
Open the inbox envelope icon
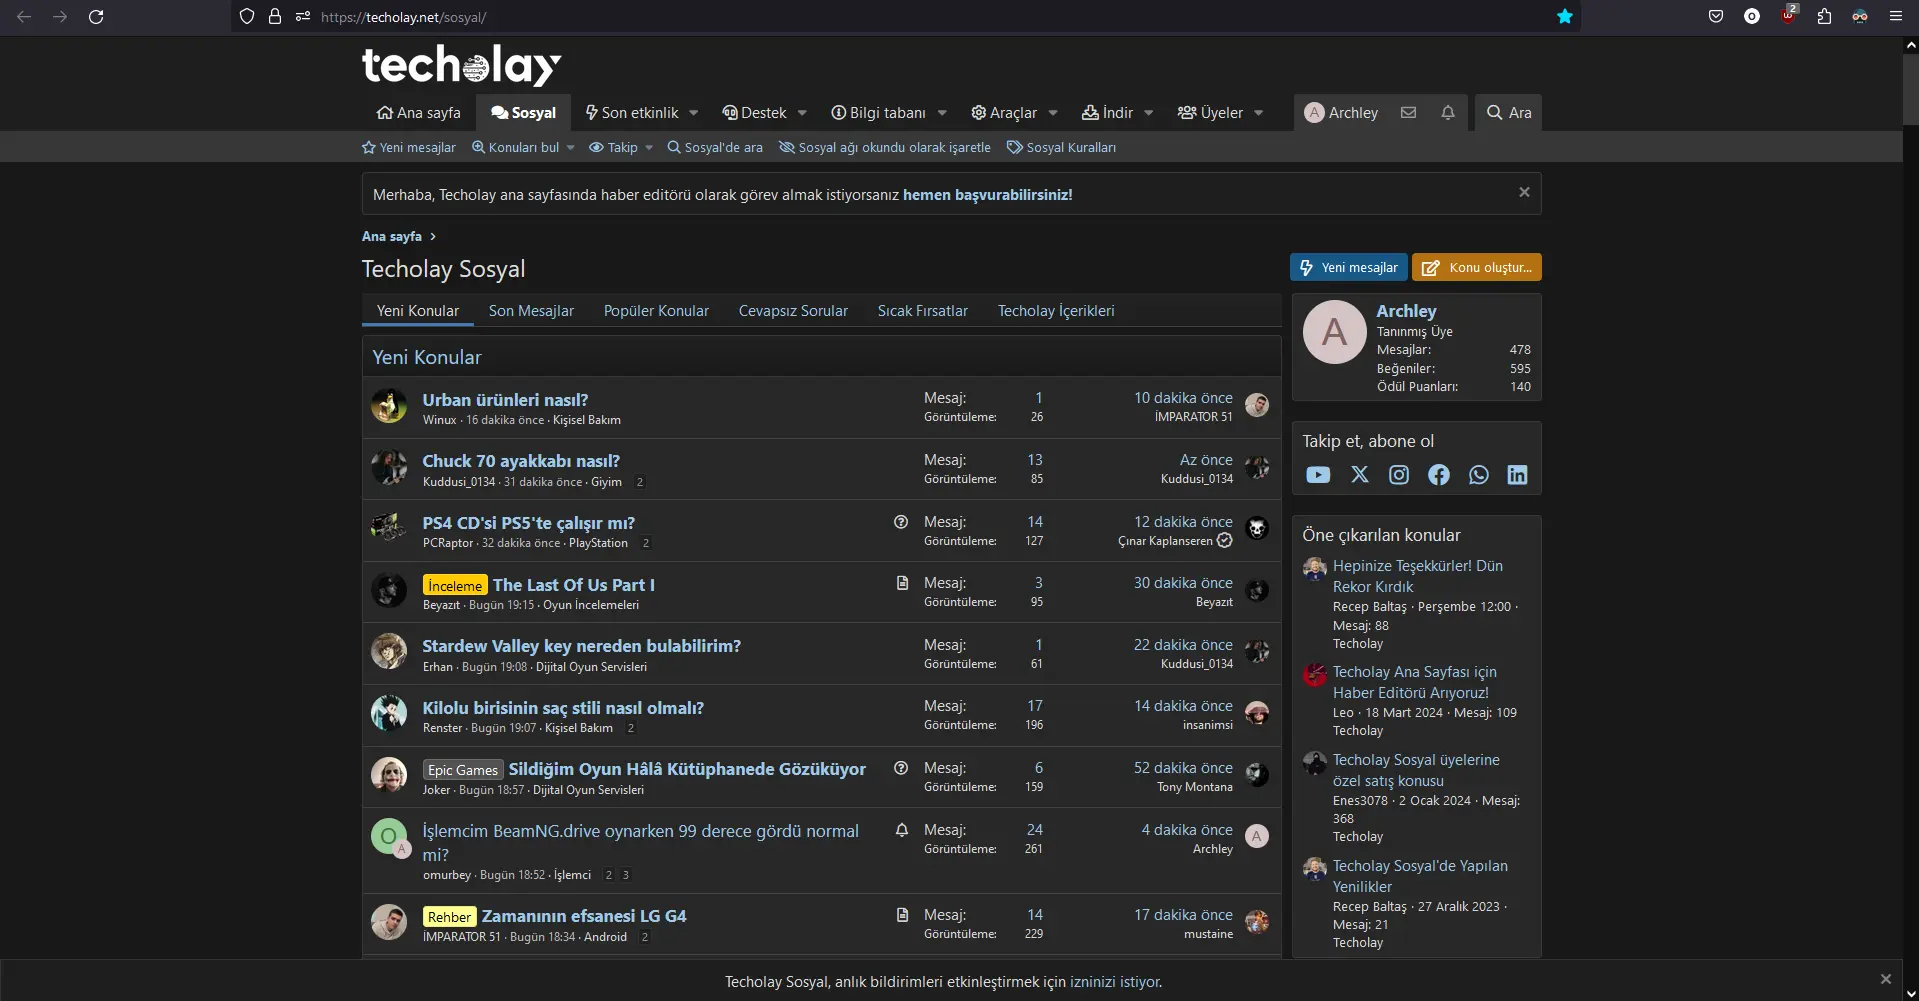click(1408, 112)
